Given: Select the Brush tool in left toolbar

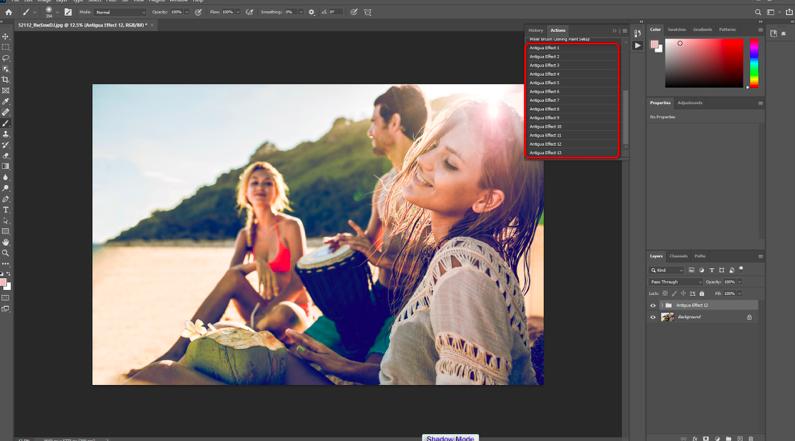Looking at the screenshot, I should click(x=6, y=123).
